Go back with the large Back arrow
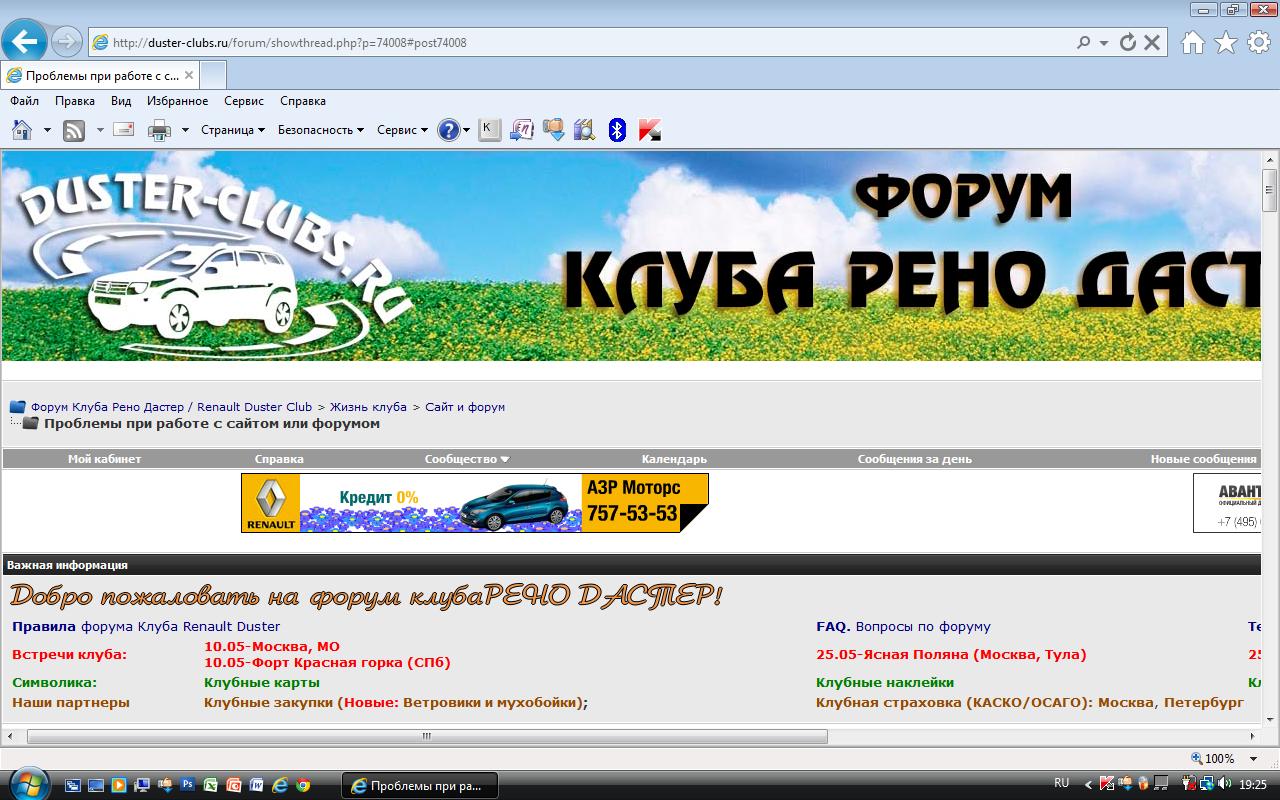This screenshot has height=800, width=1280. [x=25, y=42]
